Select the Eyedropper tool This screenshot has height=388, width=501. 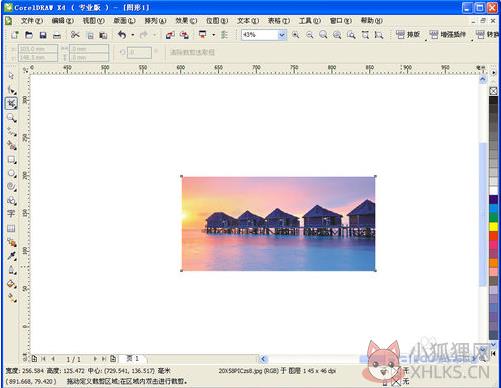coord(11,256)
